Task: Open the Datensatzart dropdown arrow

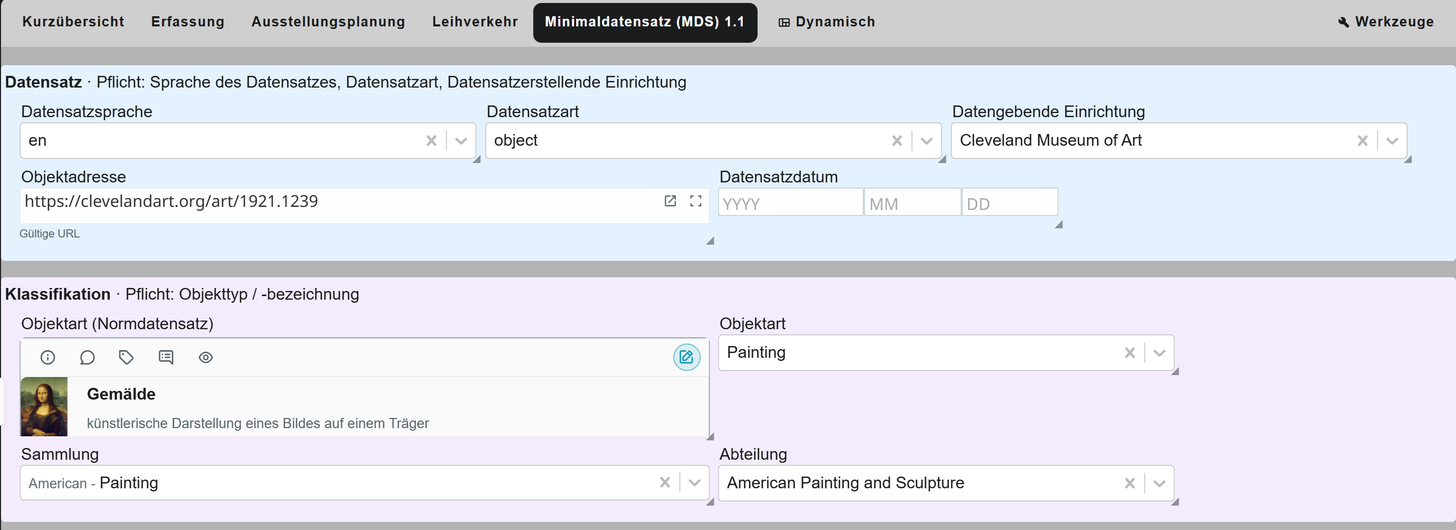Action: 926,141
